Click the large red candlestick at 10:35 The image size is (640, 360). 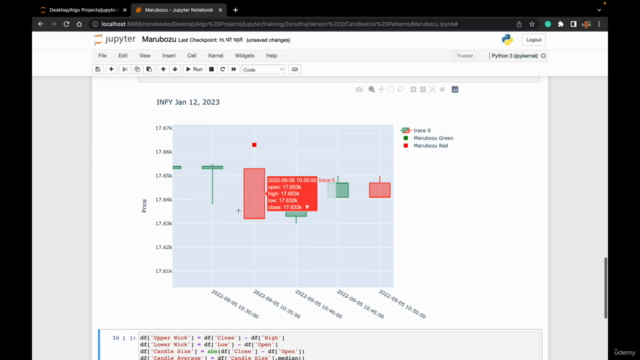click(254, 193)
